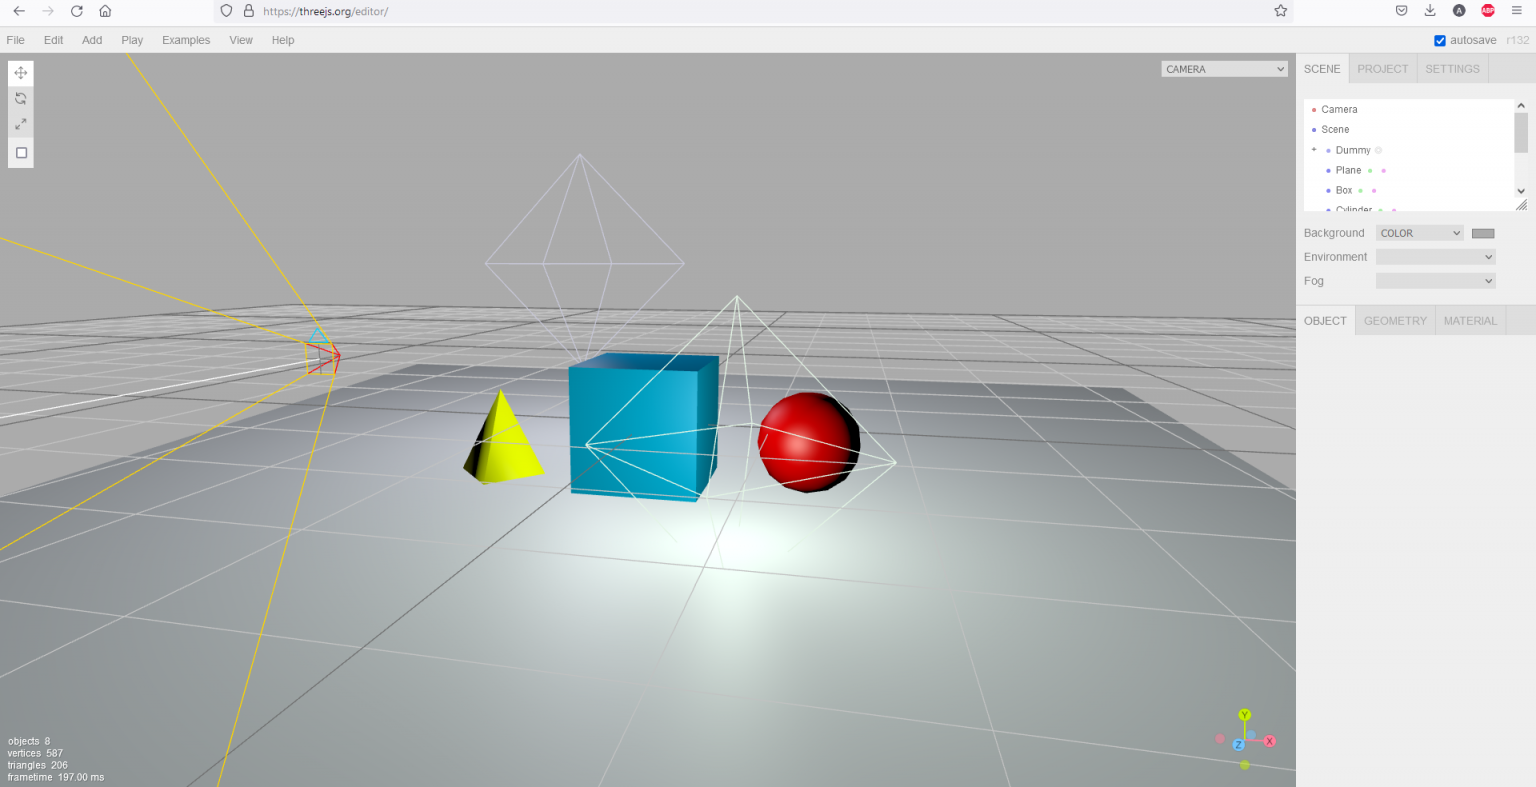The height and width of the screenshot is (787, 1536).
Task: Open the CAMERA viewport dropdown
Action: tap(1224, 68)
